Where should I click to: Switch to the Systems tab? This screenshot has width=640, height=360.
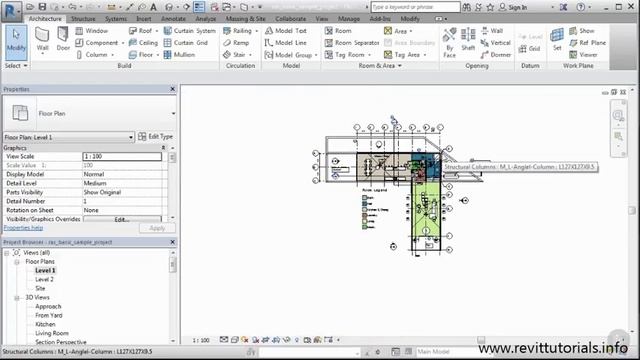point(116,19)
